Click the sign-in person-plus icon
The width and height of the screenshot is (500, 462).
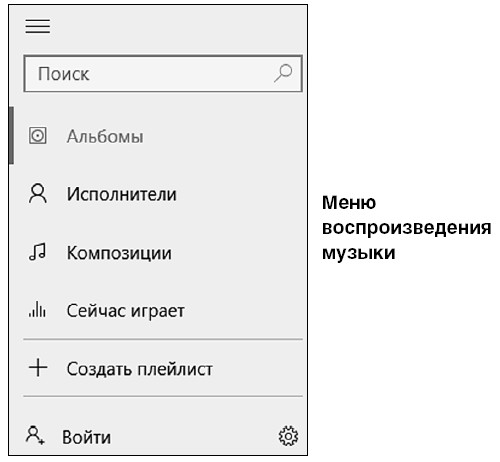pyautogui.click(x=35, y=435)
